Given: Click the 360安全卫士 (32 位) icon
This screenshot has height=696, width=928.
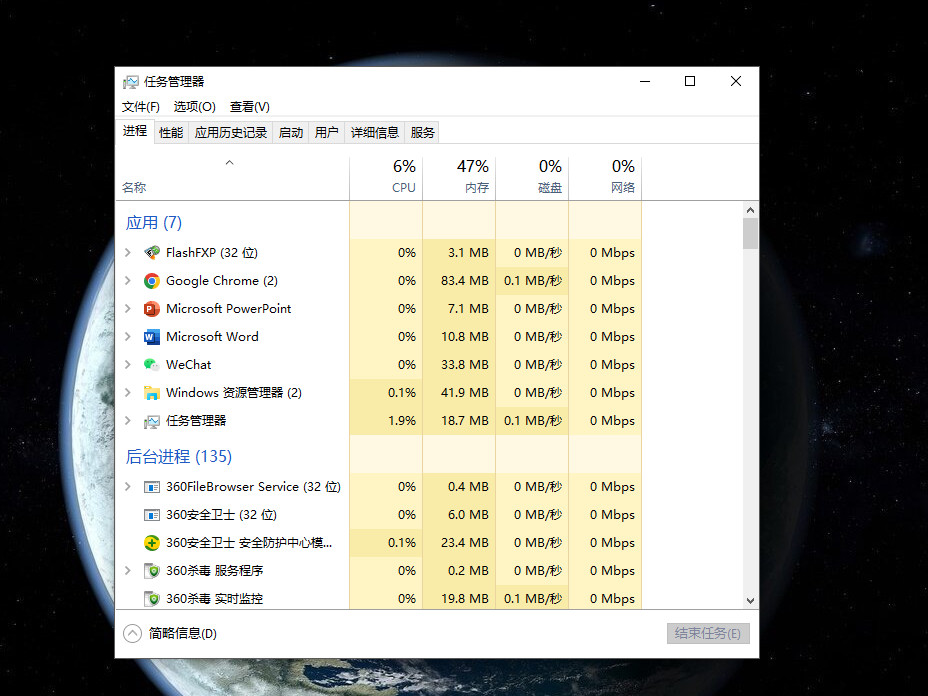Looking at the screenshot, I should [152, 515].
